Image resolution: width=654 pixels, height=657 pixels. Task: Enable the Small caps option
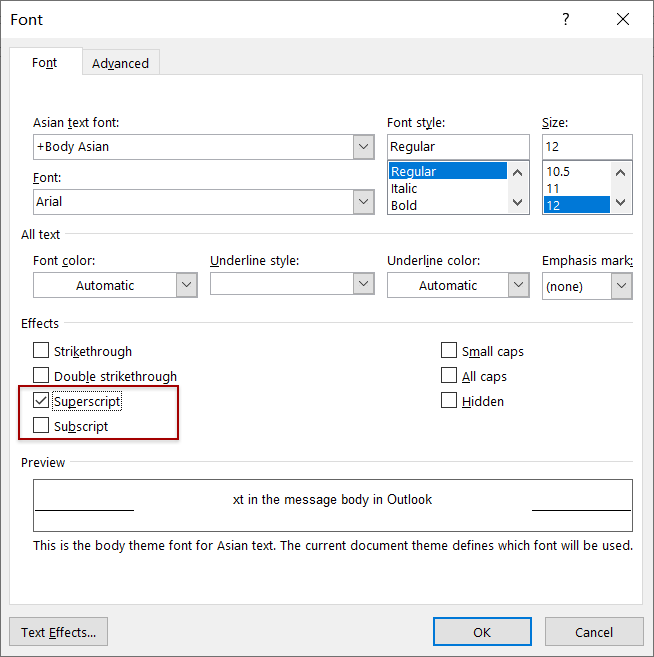pyautogui.click(x=449, y=350)
